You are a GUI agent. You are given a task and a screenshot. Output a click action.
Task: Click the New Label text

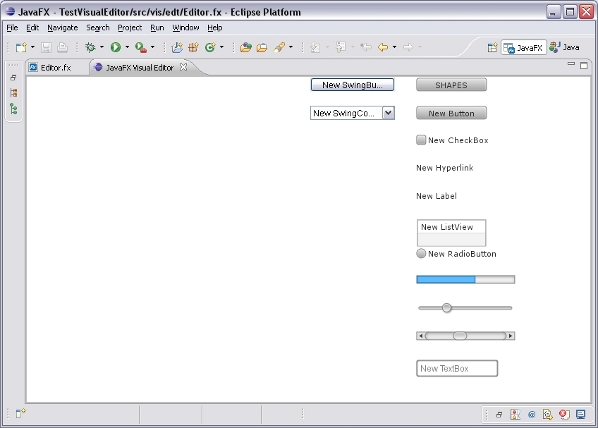coord(436,196)
